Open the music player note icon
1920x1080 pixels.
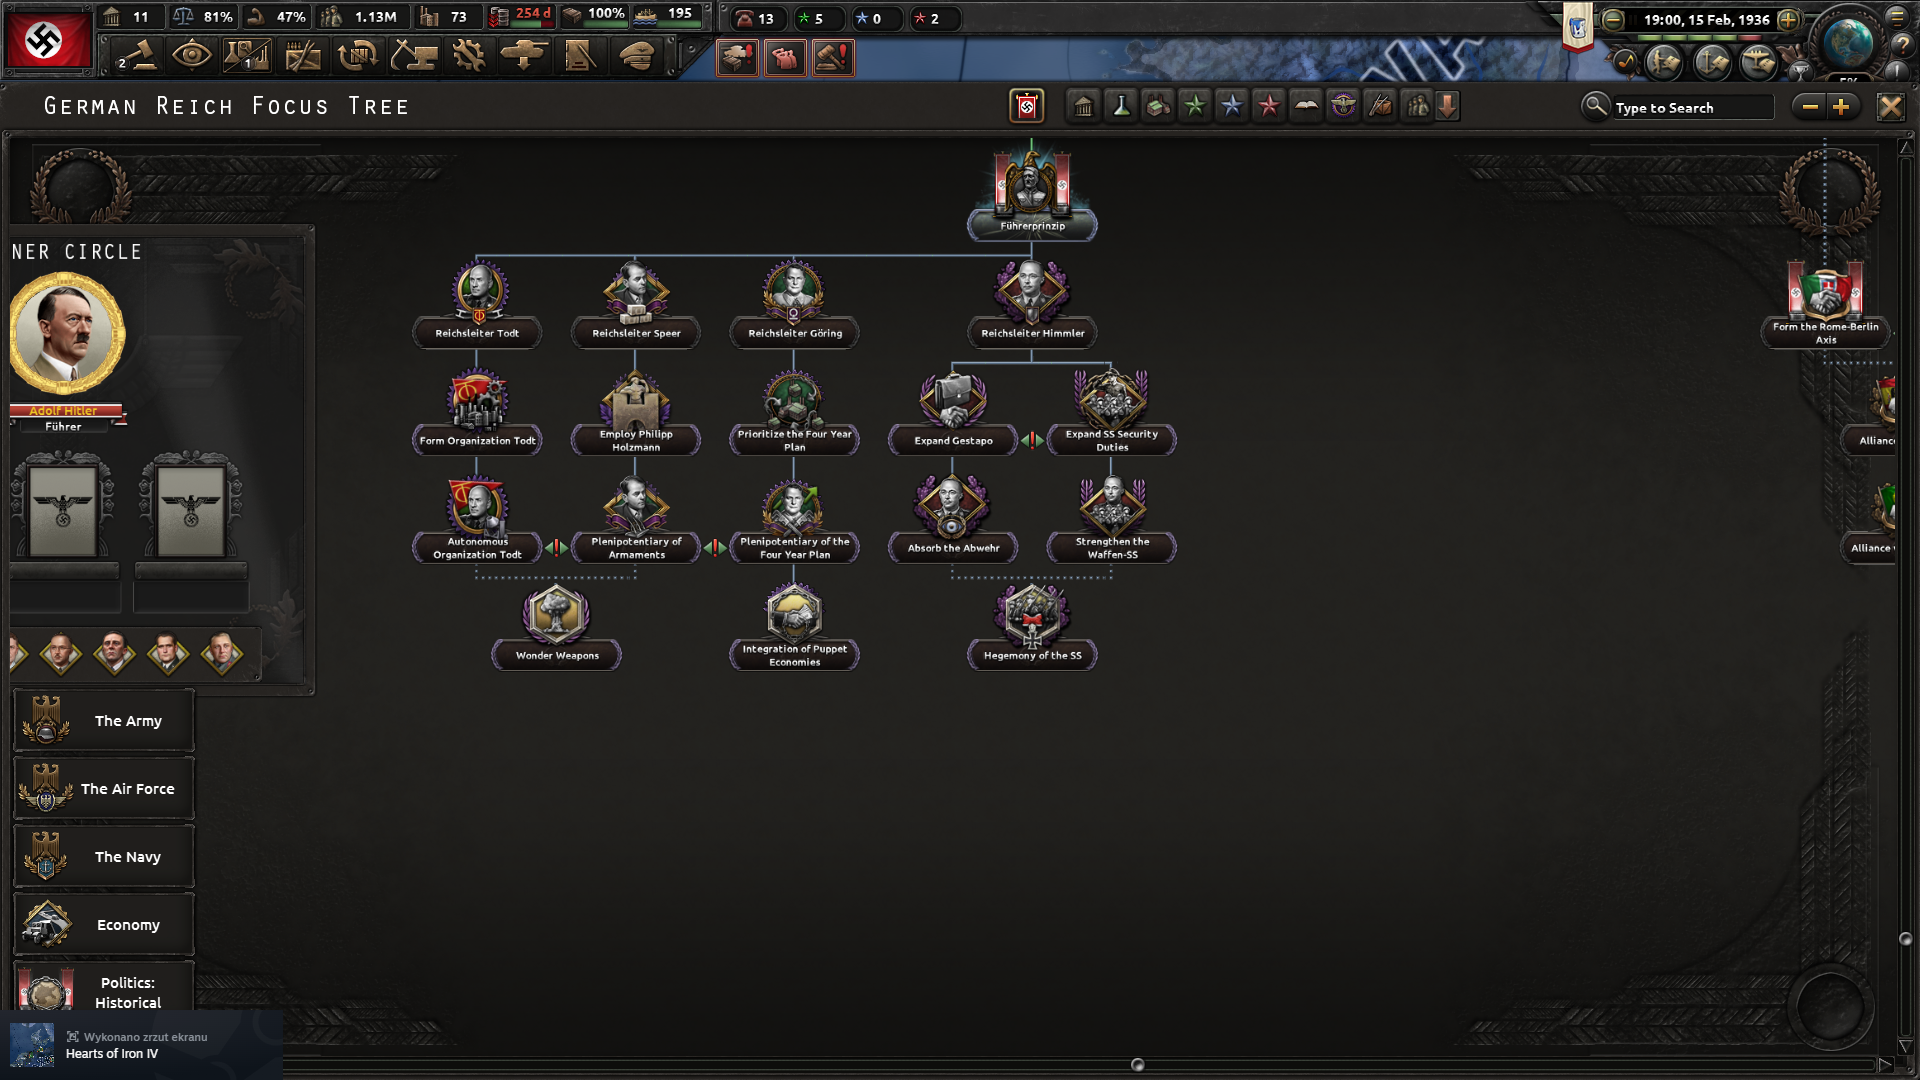[x=1626, y=62]
